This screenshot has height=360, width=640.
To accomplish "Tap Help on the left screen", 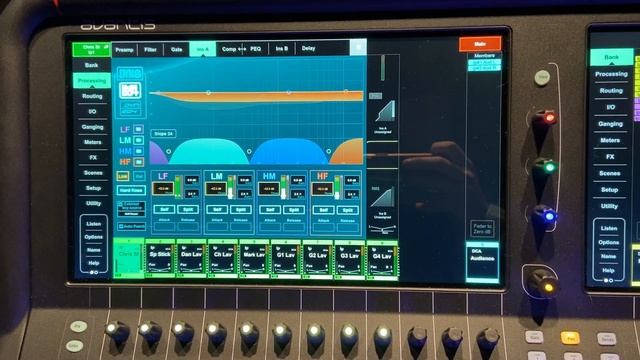I will [93, 263].
